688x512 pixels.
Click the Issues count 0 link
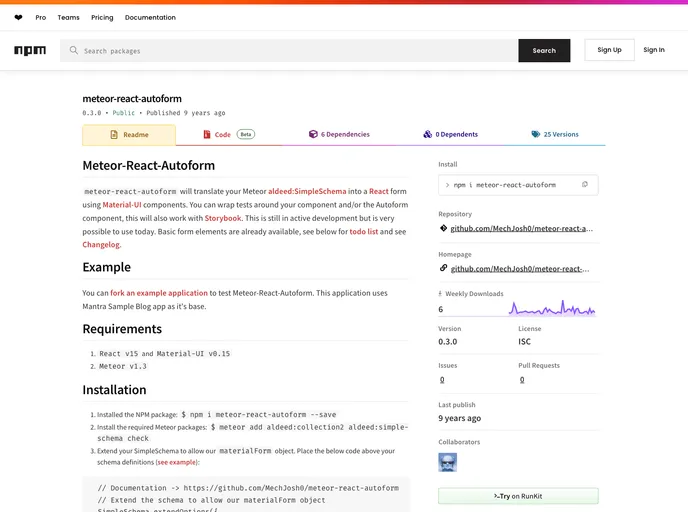point(442,380)
